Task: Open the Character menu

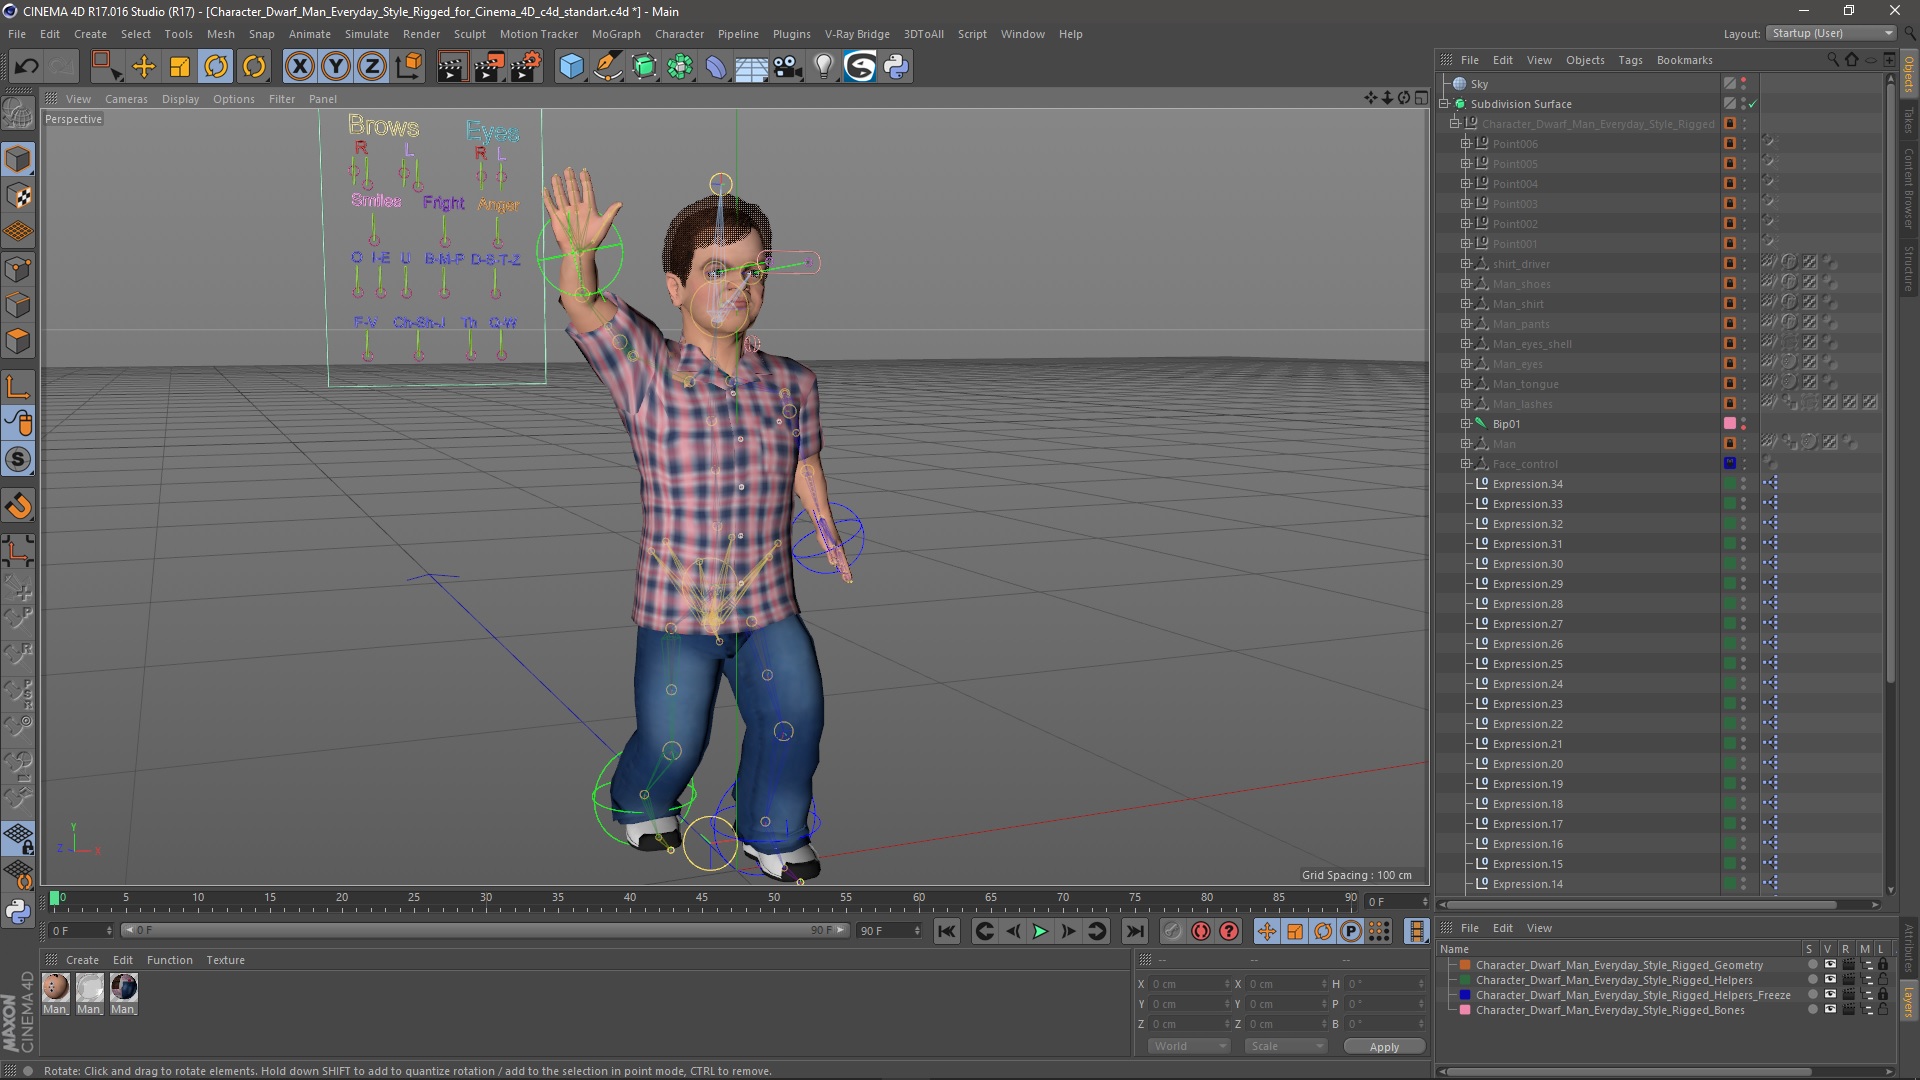Action: click(x=680, y=34)
